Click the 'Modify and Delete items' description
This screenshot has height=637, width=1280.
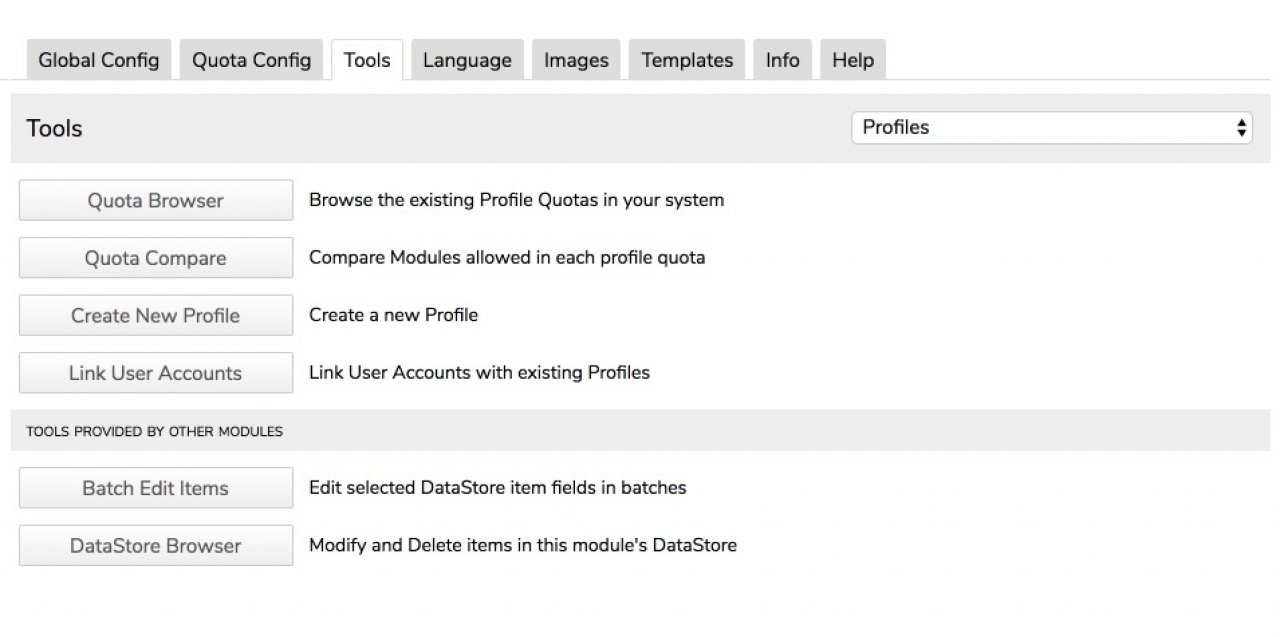tap(523, 546)
